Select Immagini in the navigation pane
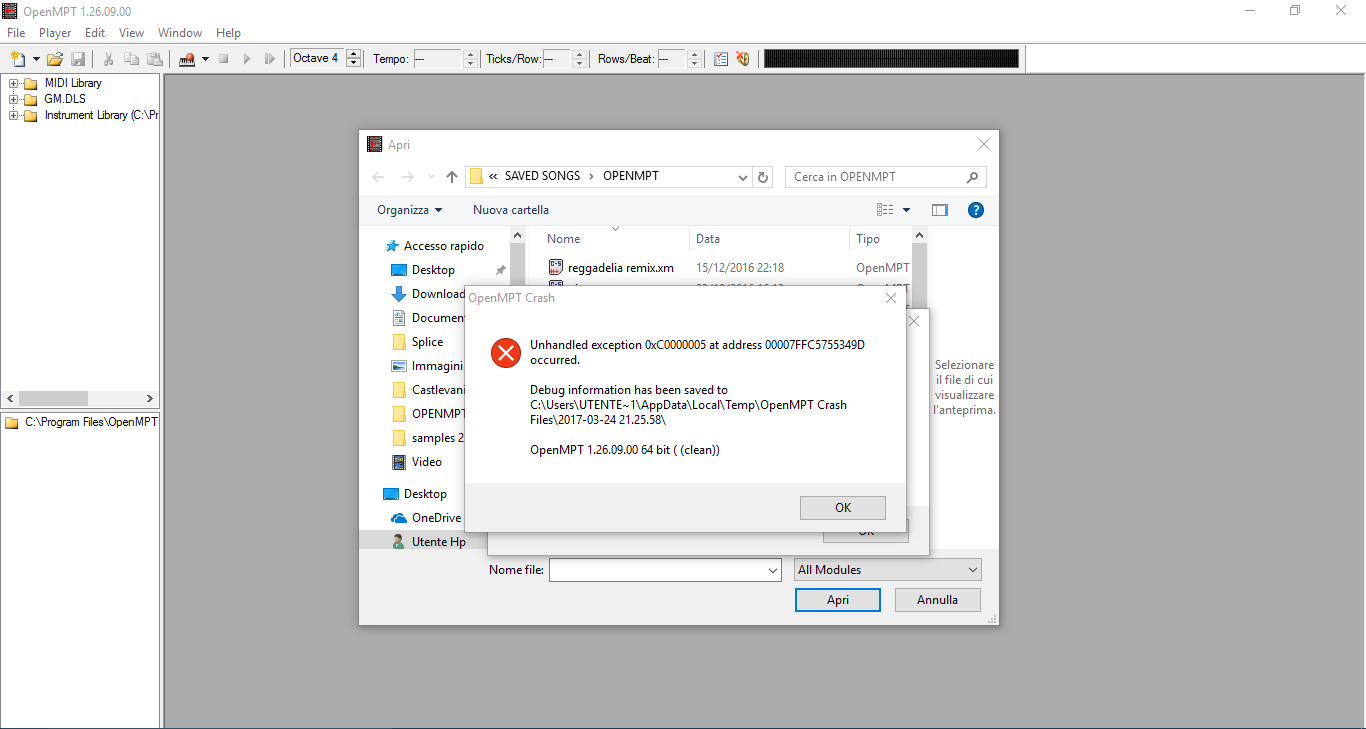Screen dimensions: 1366x729 pyautogui.click(x=427, y=366)
